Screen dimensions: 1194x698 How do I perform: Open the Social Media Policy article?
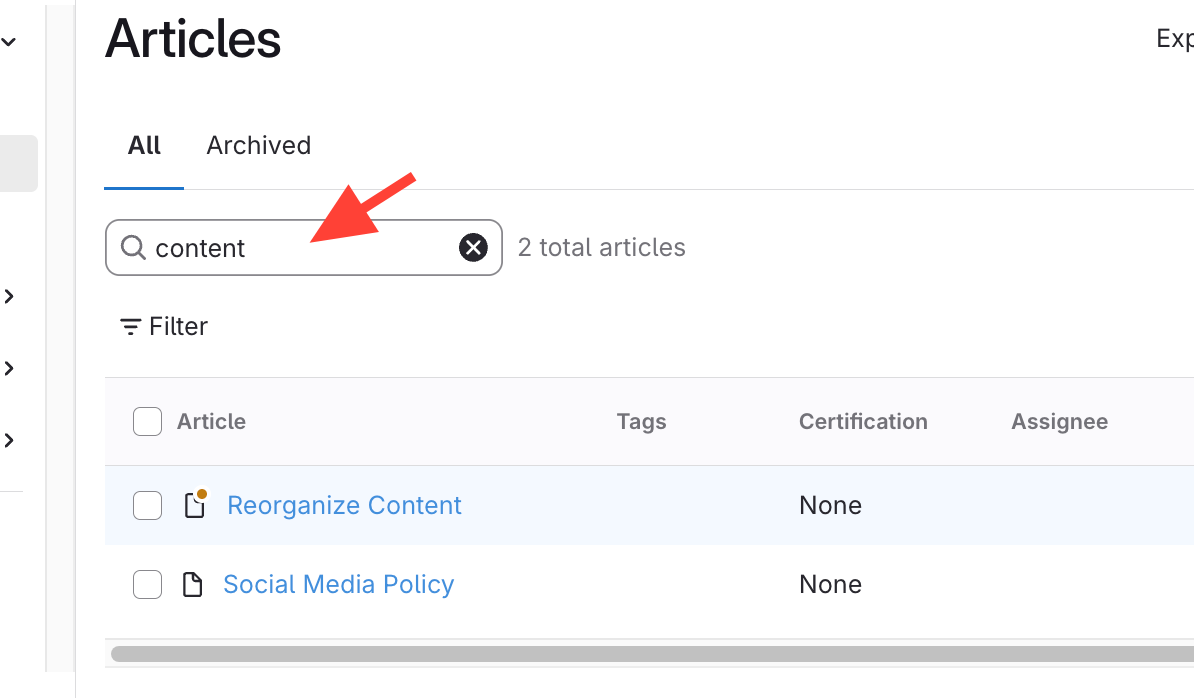[338, 584]
